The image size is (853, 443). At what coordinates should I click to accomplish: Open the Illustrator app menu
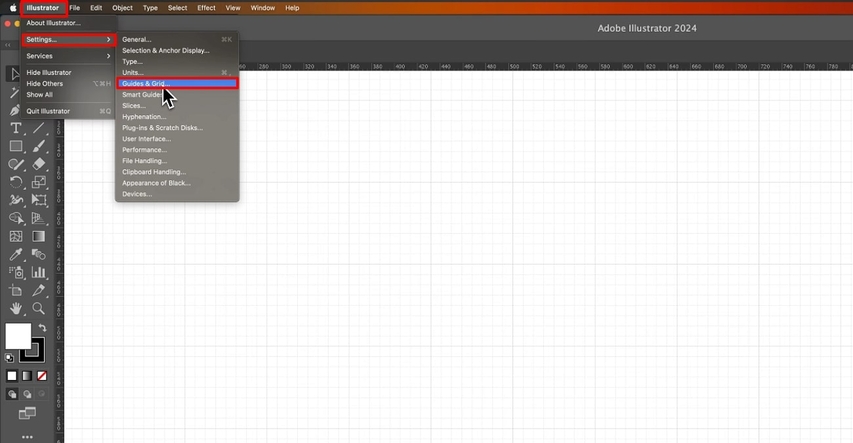43,8
